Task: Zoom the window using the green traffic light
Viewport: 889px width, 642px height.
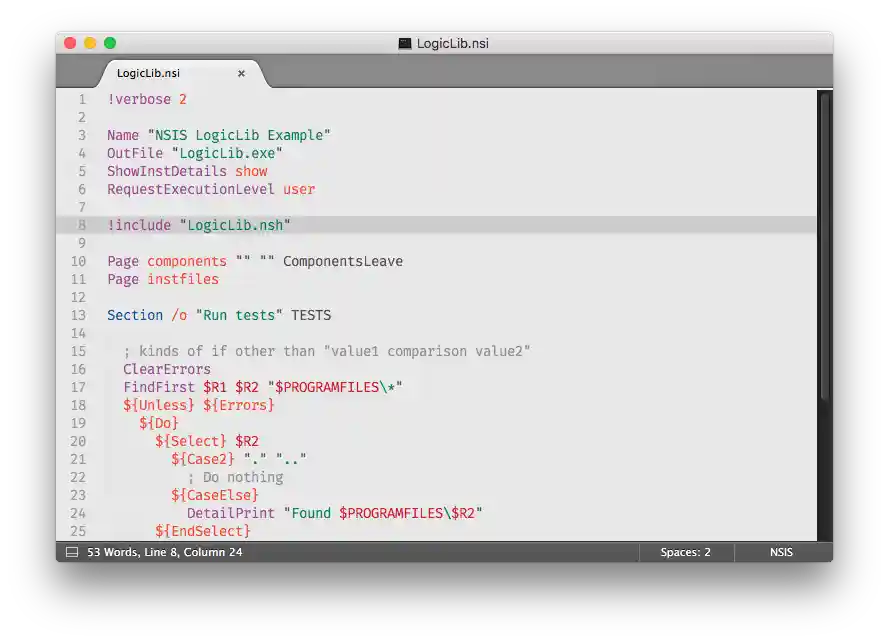Action: [109, 43]
